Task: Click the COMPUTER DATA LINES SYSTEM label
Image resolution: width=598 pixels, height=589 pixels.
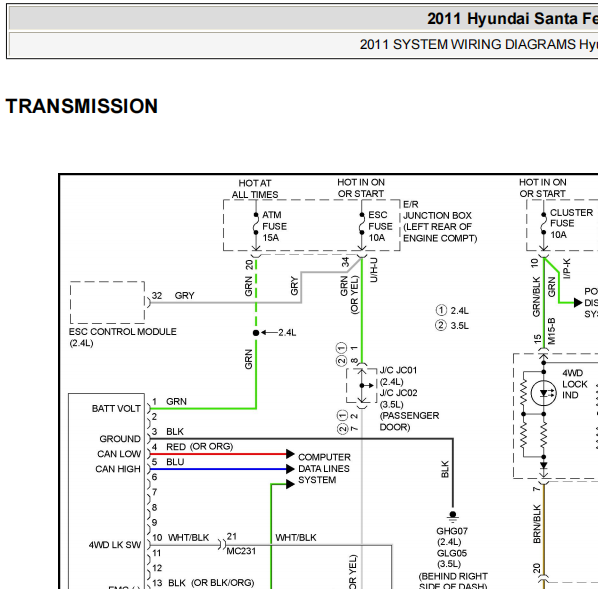Action: 324,468
